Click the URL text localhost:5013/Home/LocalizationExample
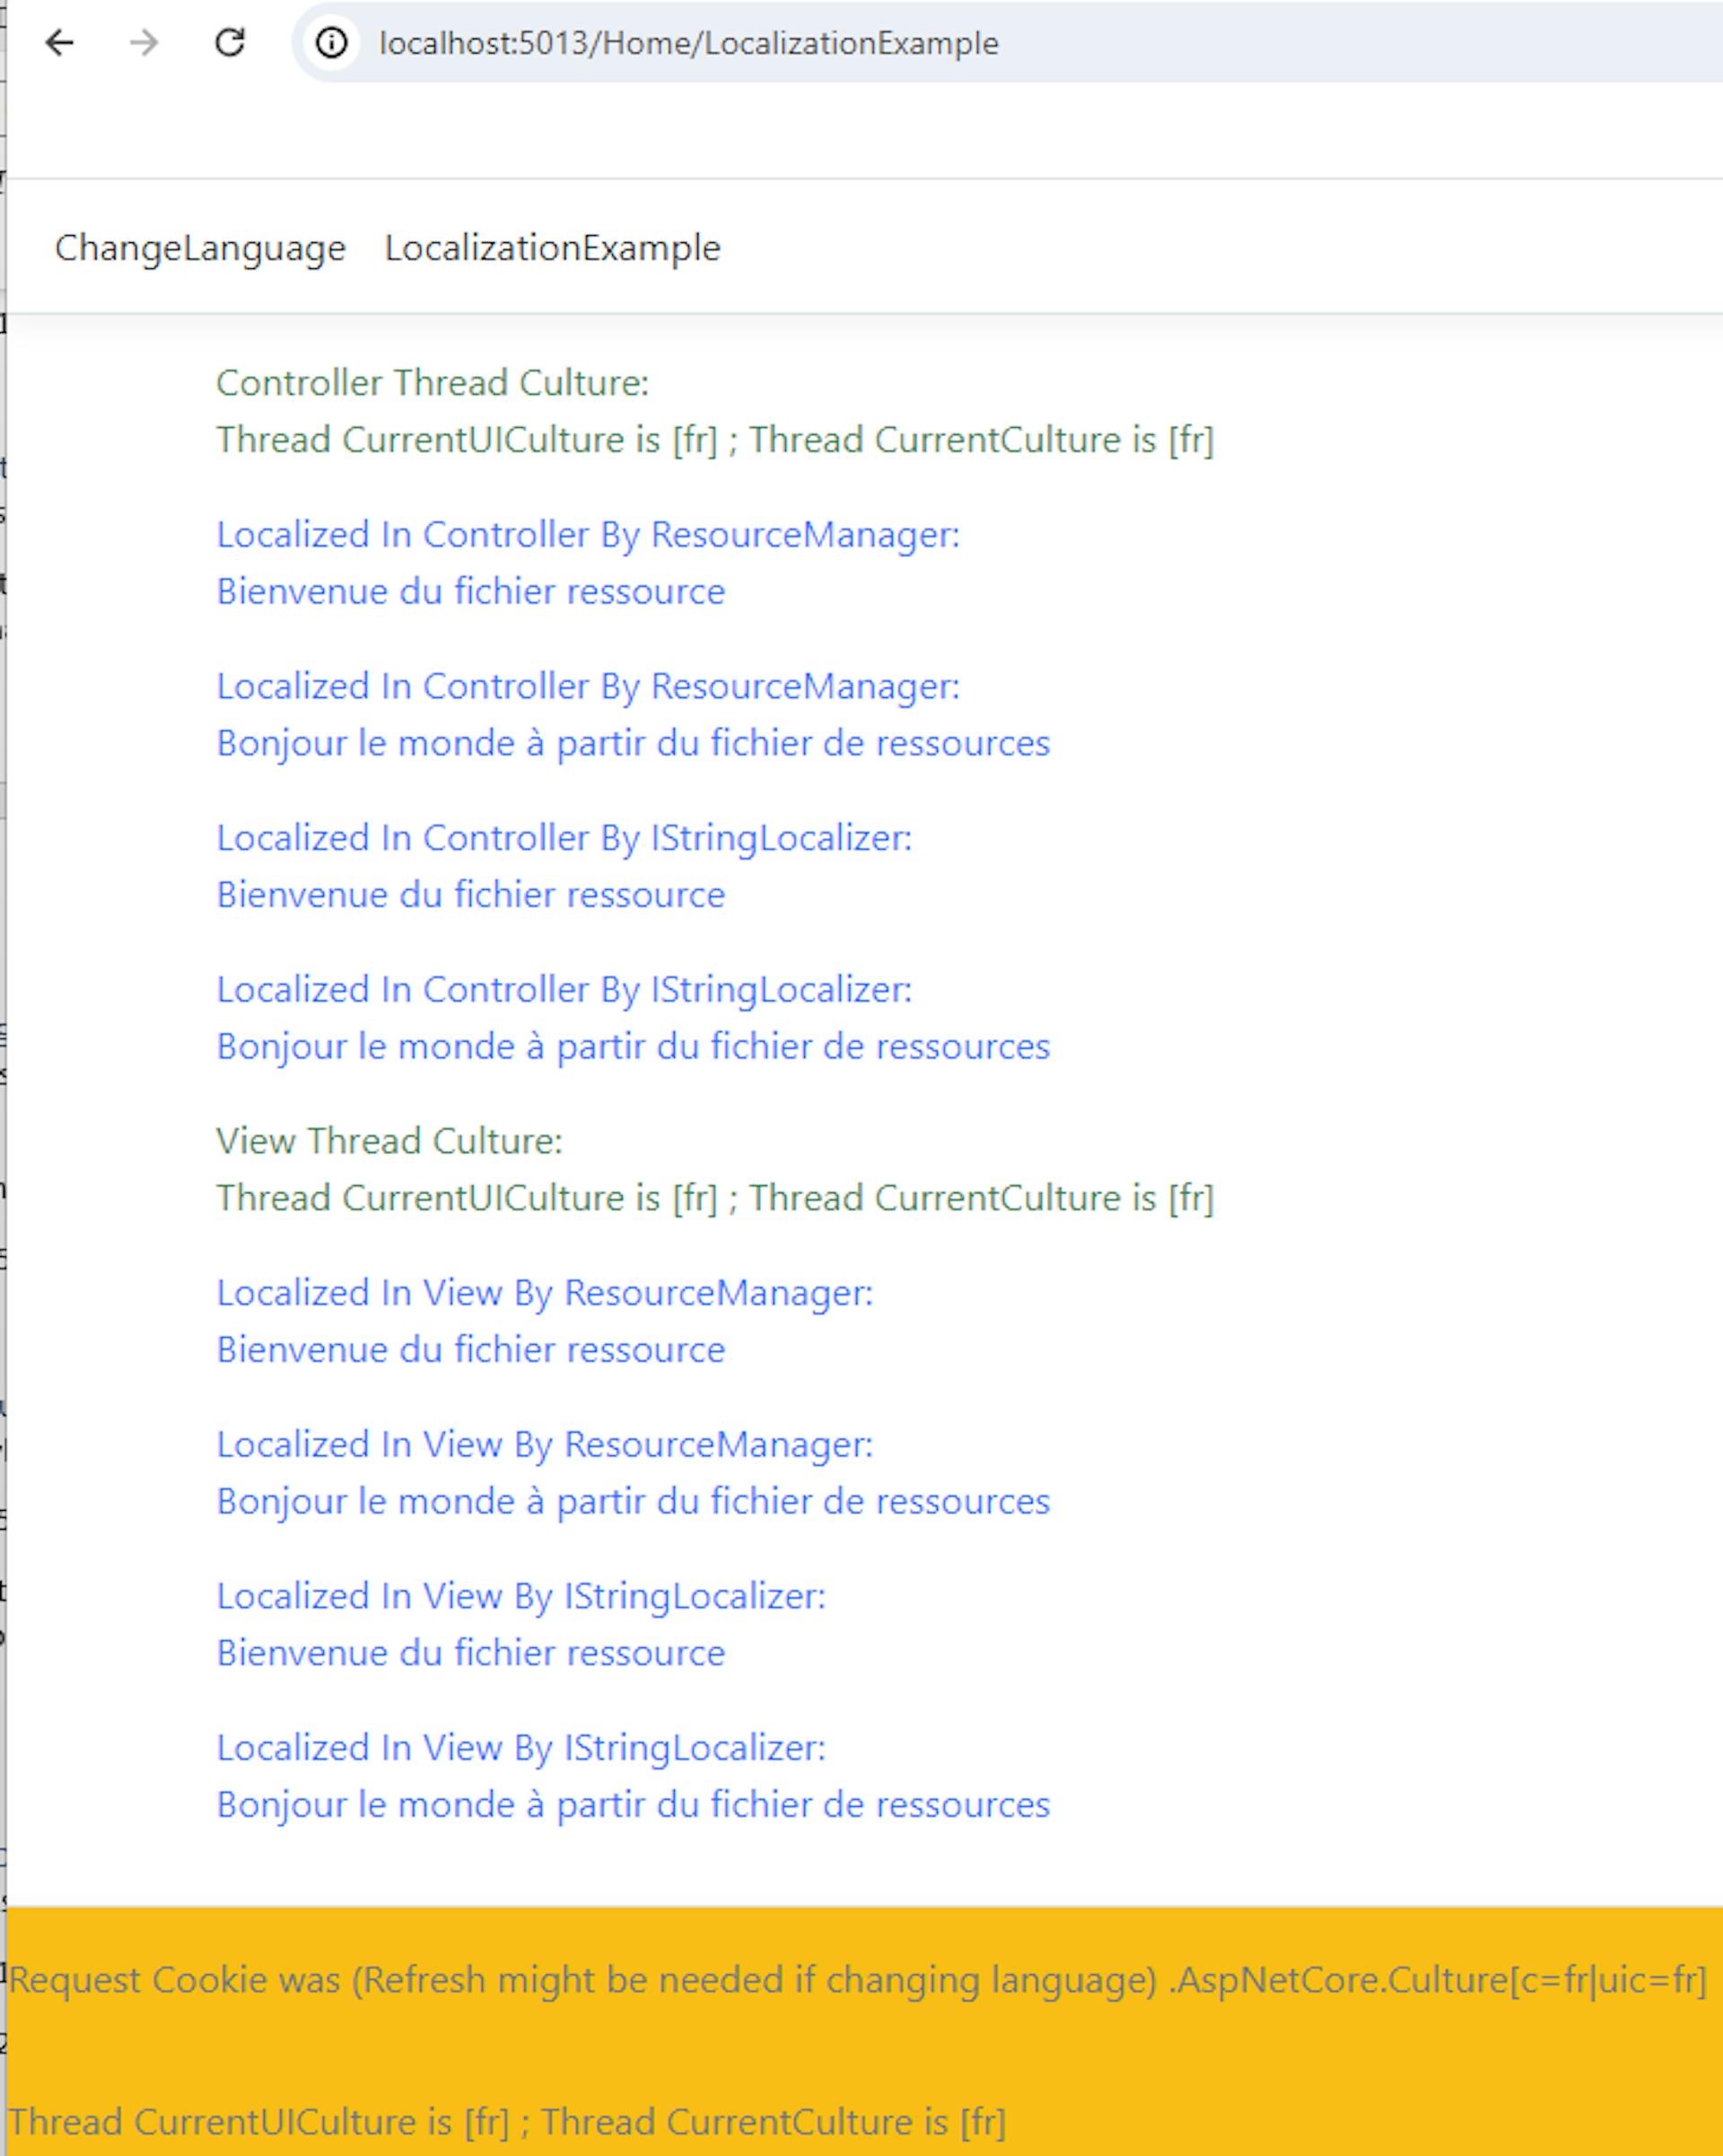 pyautogui.click(x=687, y=44)
